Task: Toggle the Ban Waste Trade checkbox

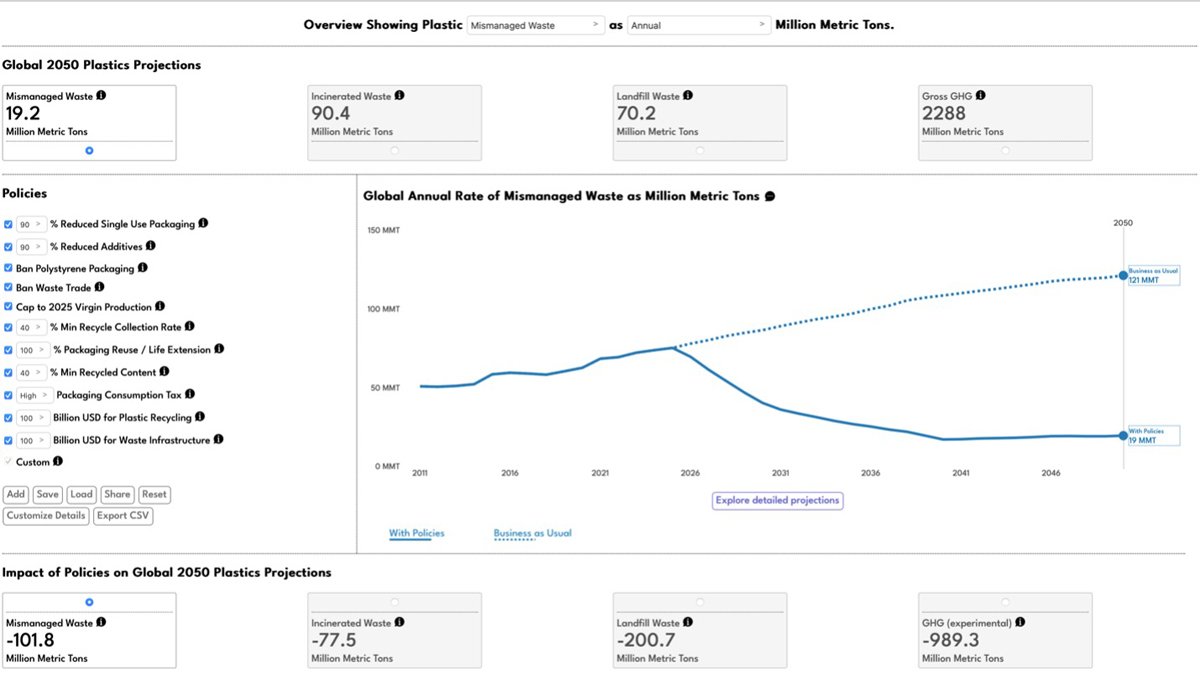Action: [9, 288]
